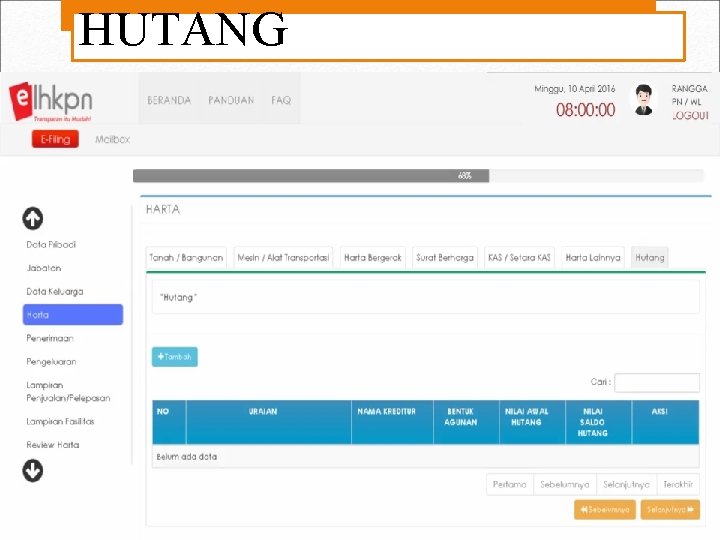Click the user avatar icon
720x540 pixels.
644,100
